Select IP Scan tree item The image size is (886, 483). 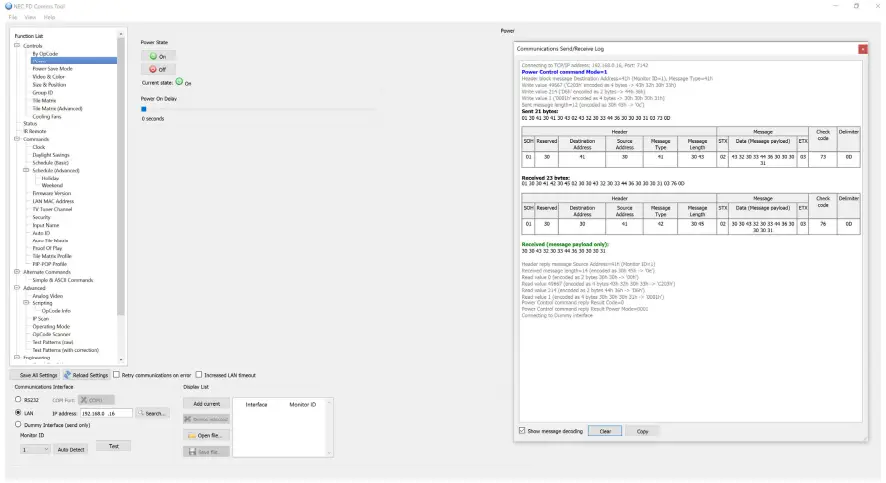(x=40, y=319)
